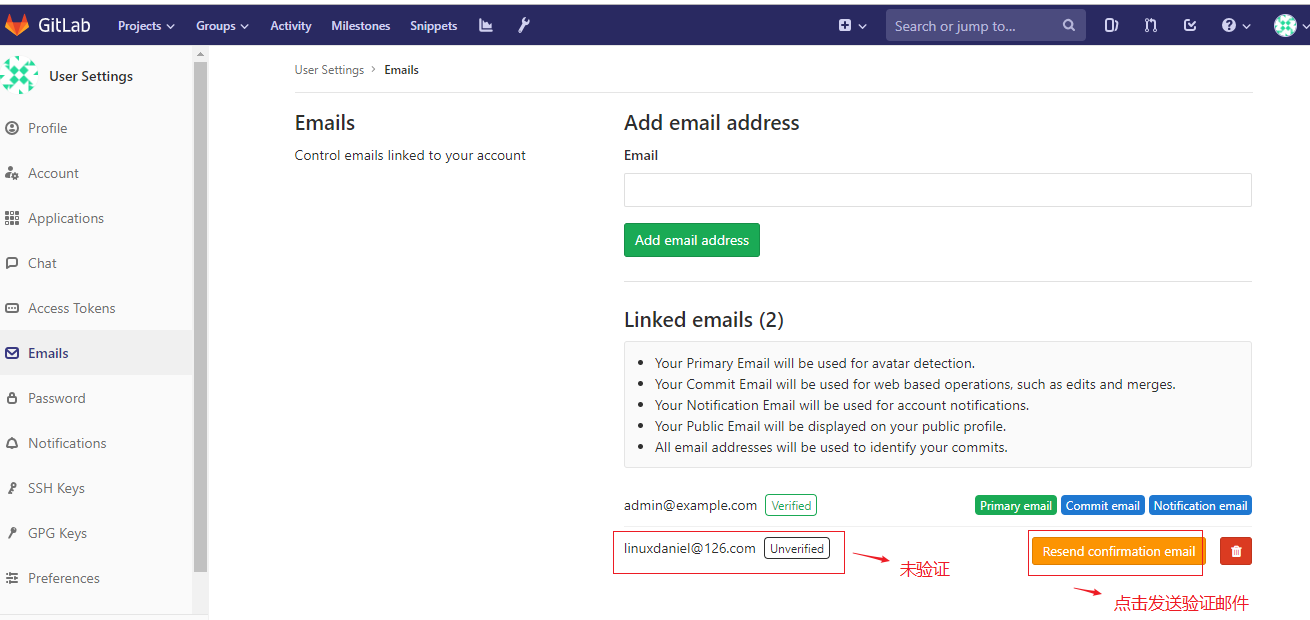Screen dimensions: 1310x620
Task: Click the Password lock icon
Action: [12, 398]
